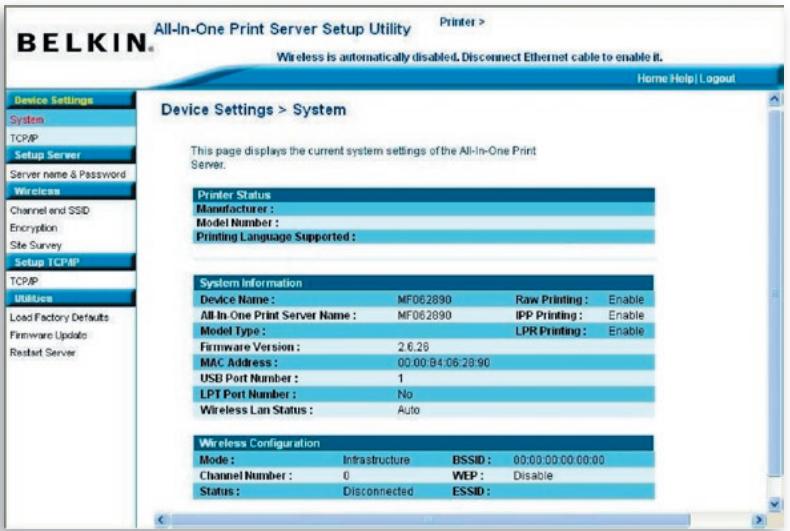Open the Encryption settings page
The height and width of the screenshot is (531, 790).
pyautogui.click(x=33, y=228)
